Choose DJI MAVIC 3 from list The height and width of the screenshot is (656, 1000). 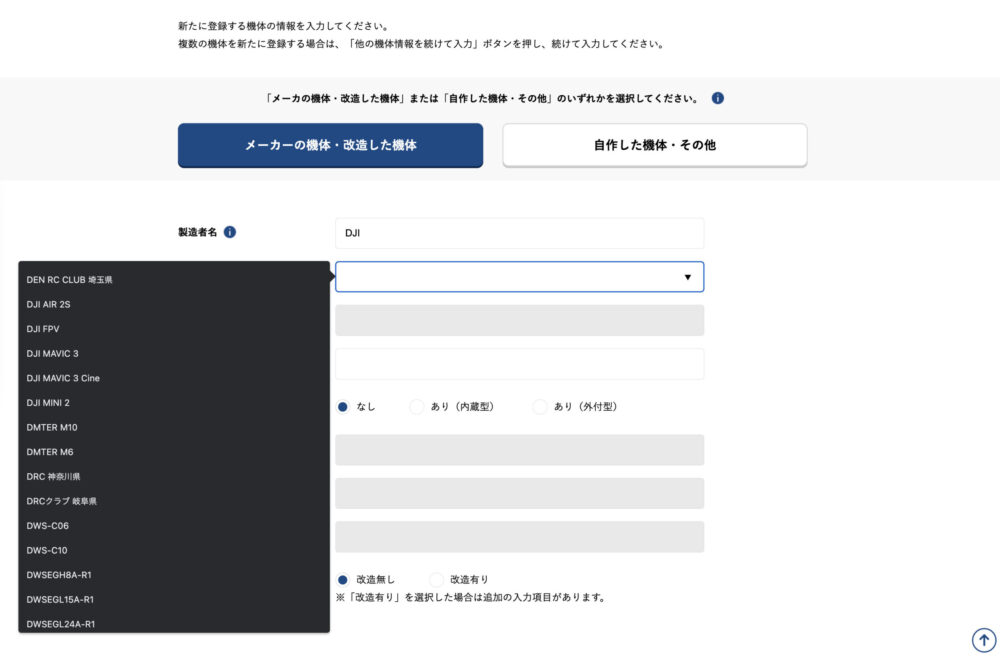pos(174,354)
